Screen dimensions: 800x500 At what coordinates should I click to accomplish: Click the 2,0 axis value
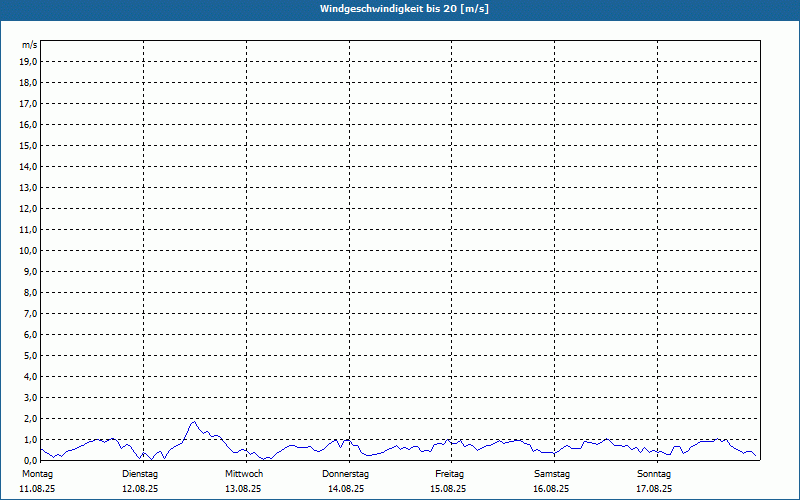[x=31, y=418]
